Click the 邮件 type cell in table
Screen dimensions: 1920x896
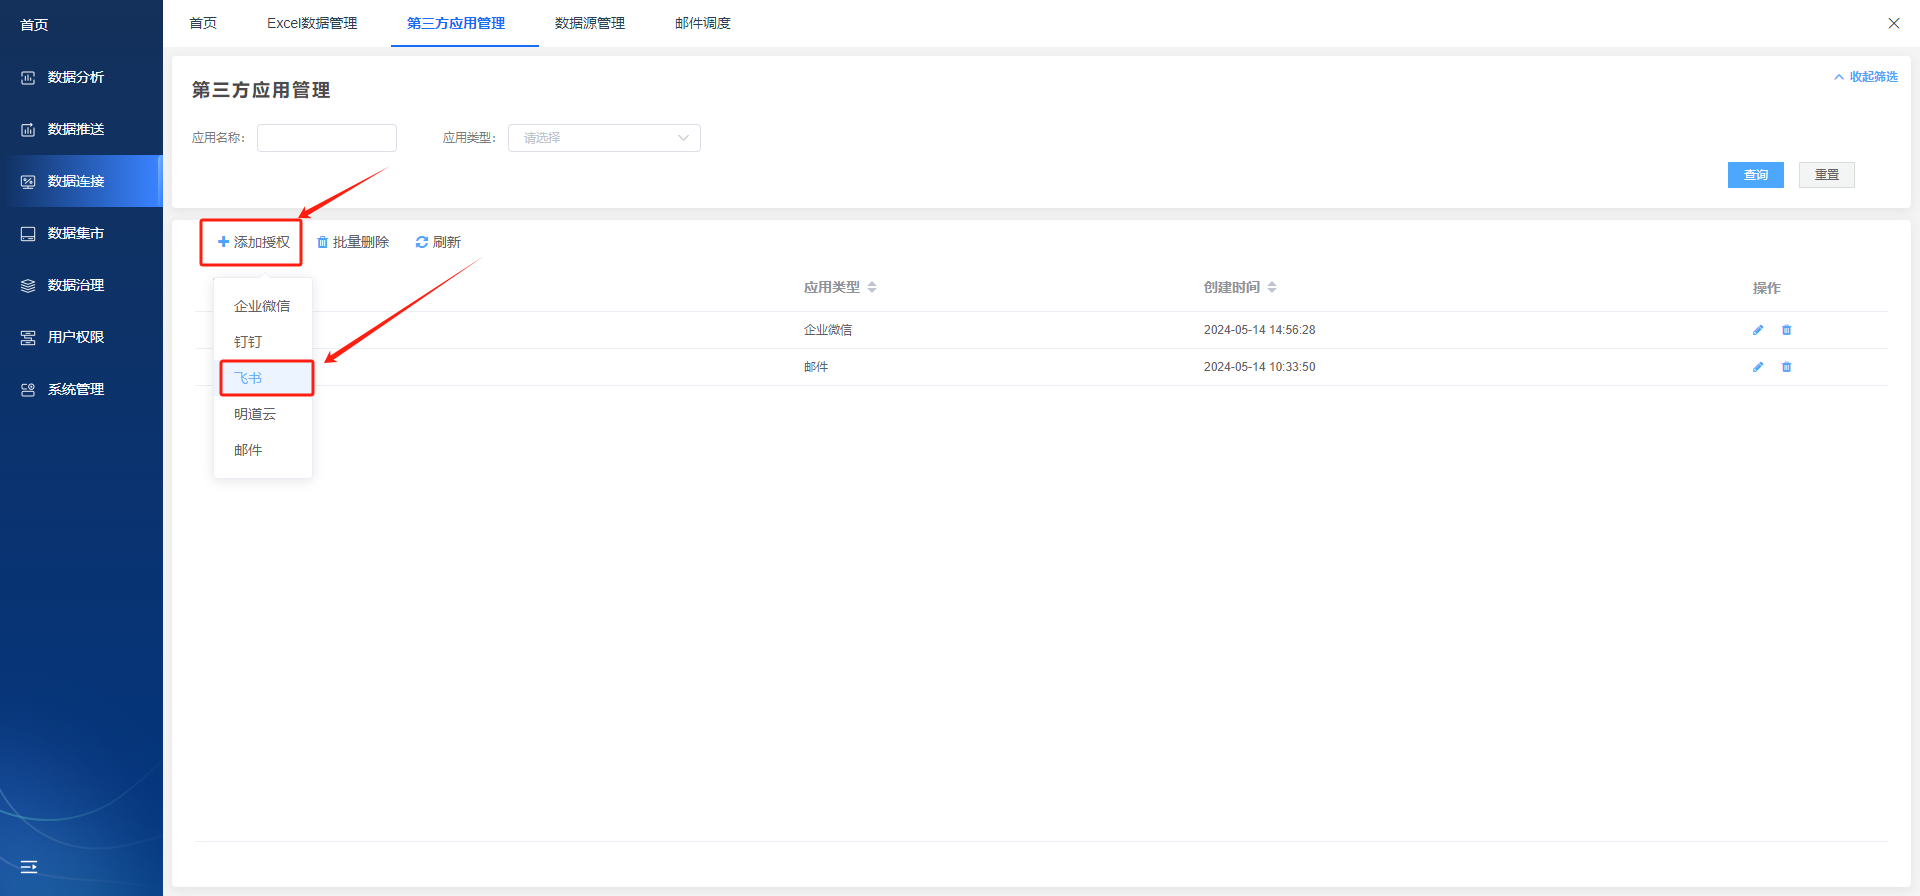point(816,367)
